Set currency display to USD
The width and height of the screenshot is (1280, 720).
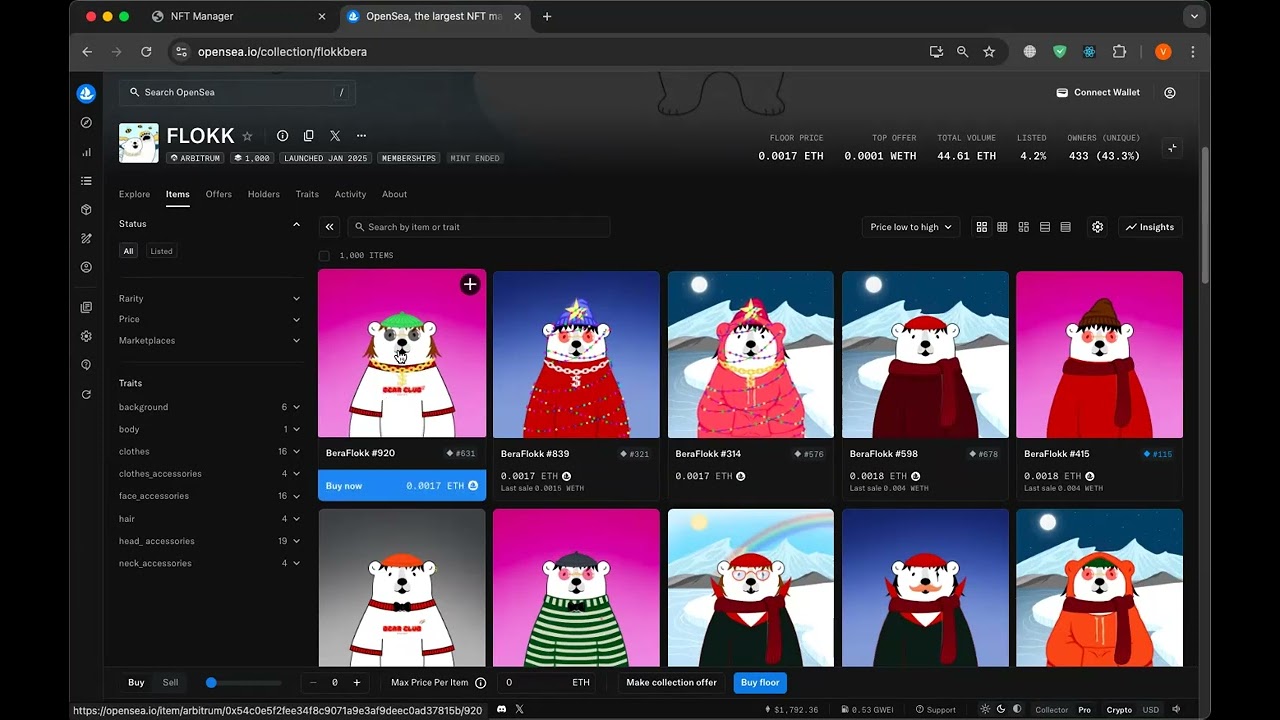coord(1151,710)
